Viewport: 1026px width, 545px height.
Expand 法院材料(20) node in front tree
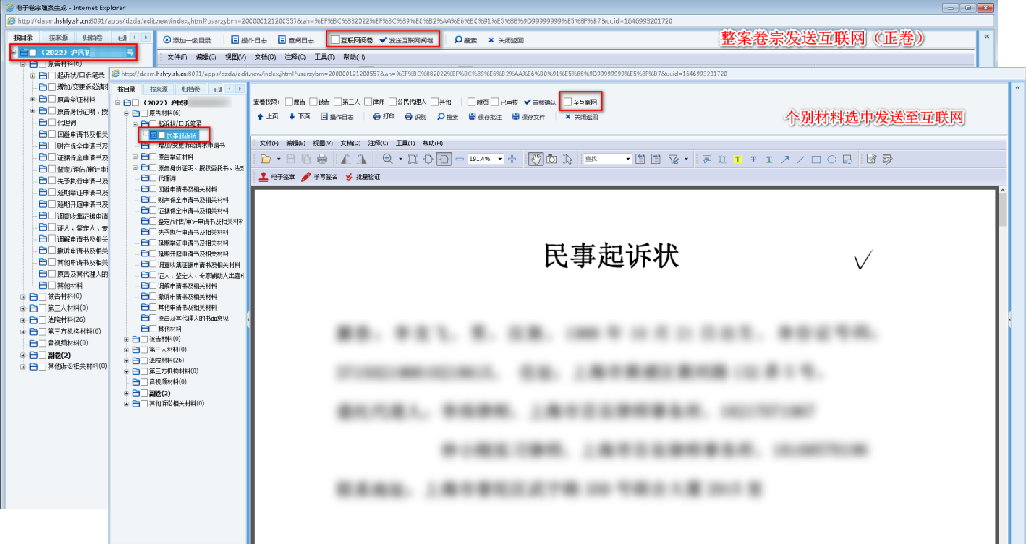(x=126, y=360)
